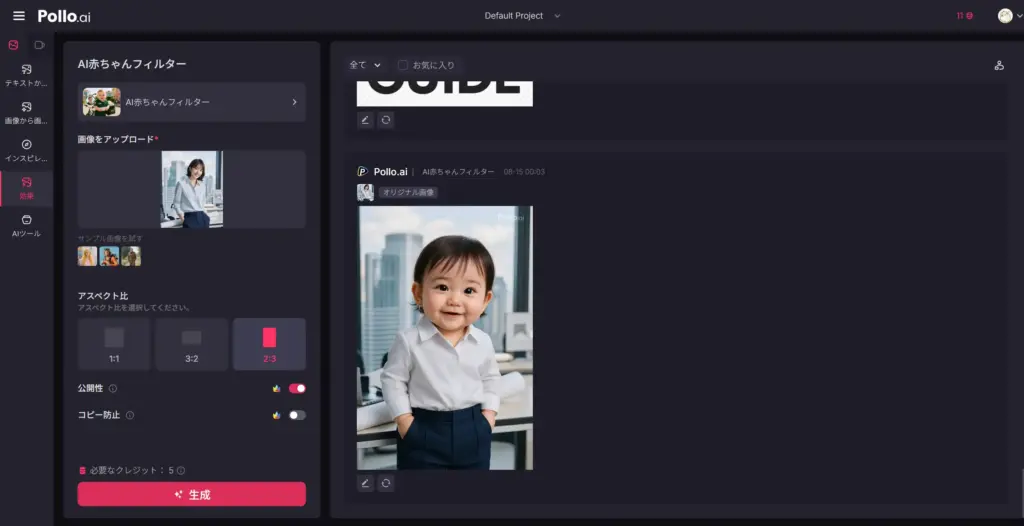Open the hamburger menu
The image size is (1024, 526).
tap(19, 16)
